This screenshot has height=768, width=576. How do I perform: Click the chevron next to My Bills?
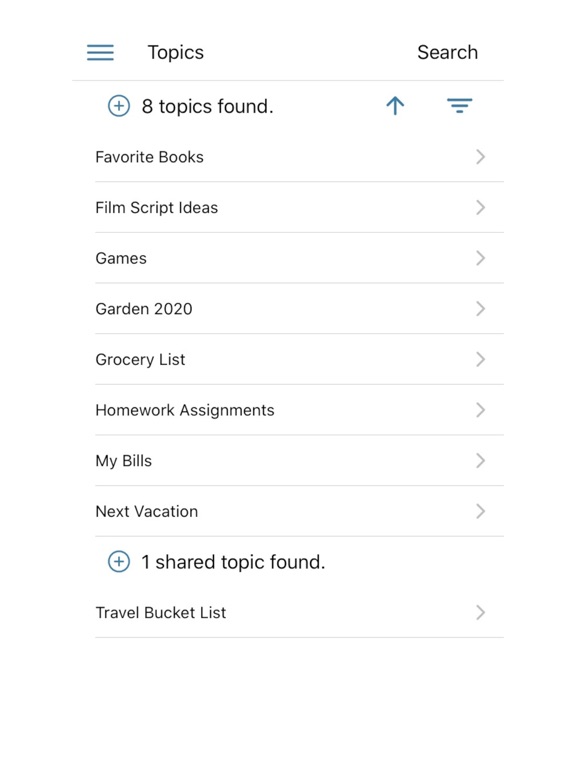click(x=480, y=460)
